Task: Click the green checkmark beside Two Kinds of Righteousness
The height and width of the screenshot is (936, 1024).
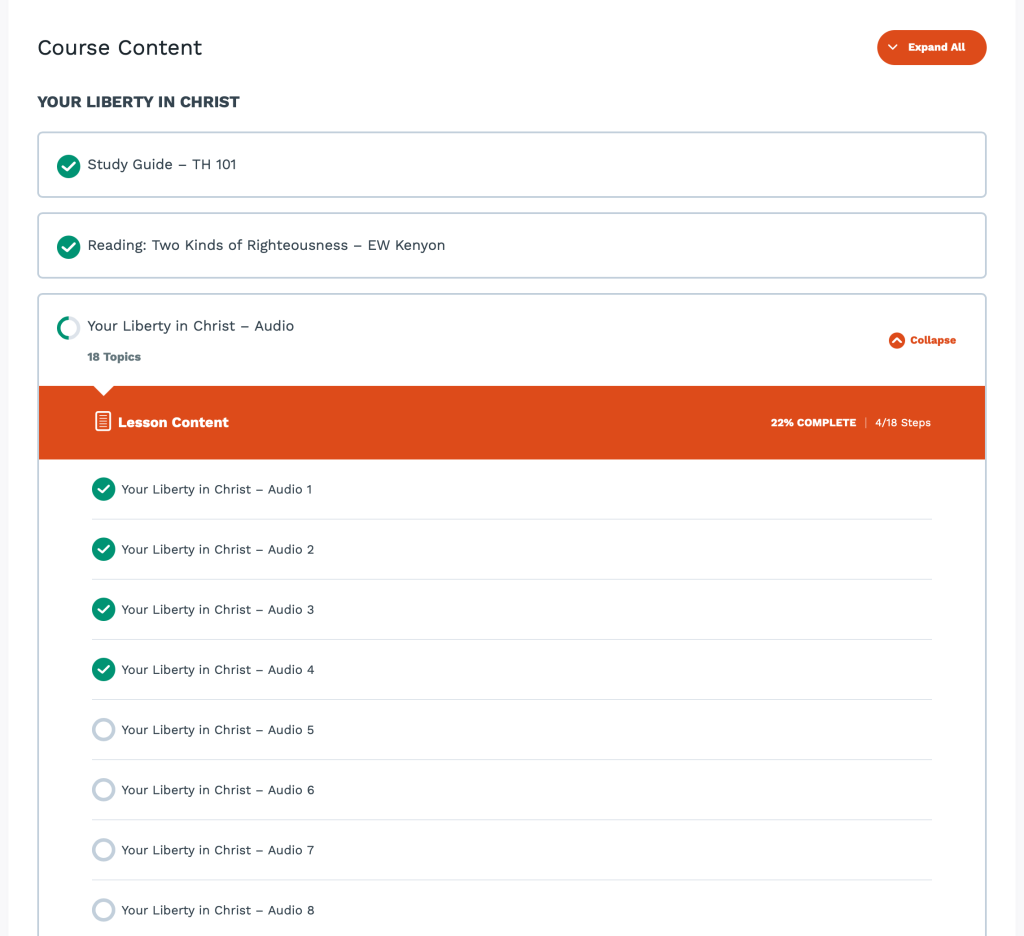Action: click(x=68, y=246)
